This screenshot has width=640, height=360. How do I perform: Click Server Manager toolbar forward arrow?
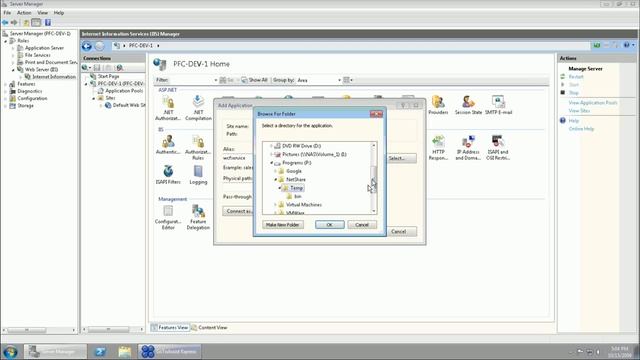point(14,22)
